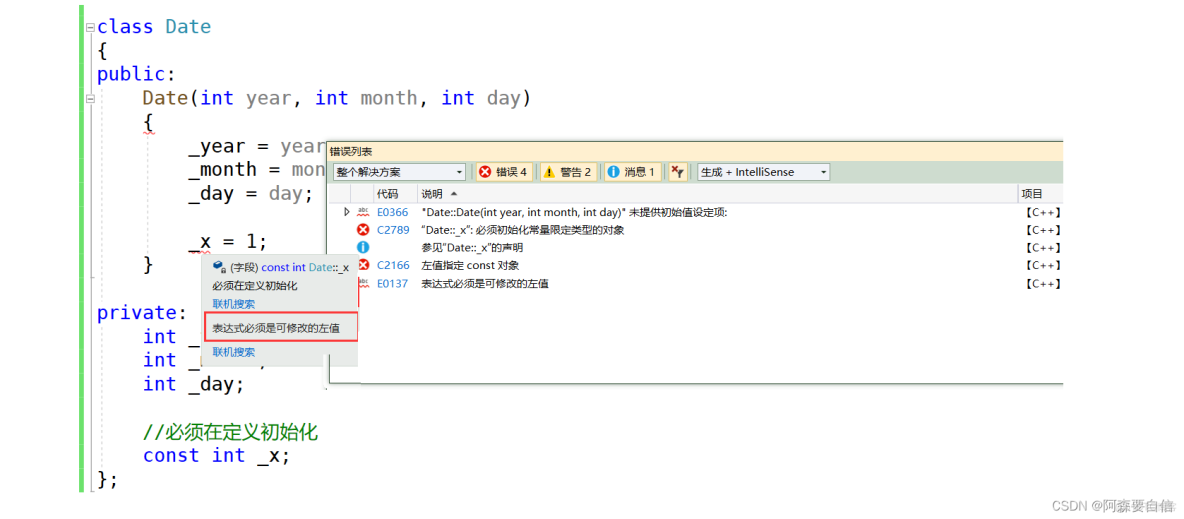The width and height of the screenshot is (1184, 519).
Task: Click 【C++】 project cell on E0137 row
Action: click(1043, 283)
